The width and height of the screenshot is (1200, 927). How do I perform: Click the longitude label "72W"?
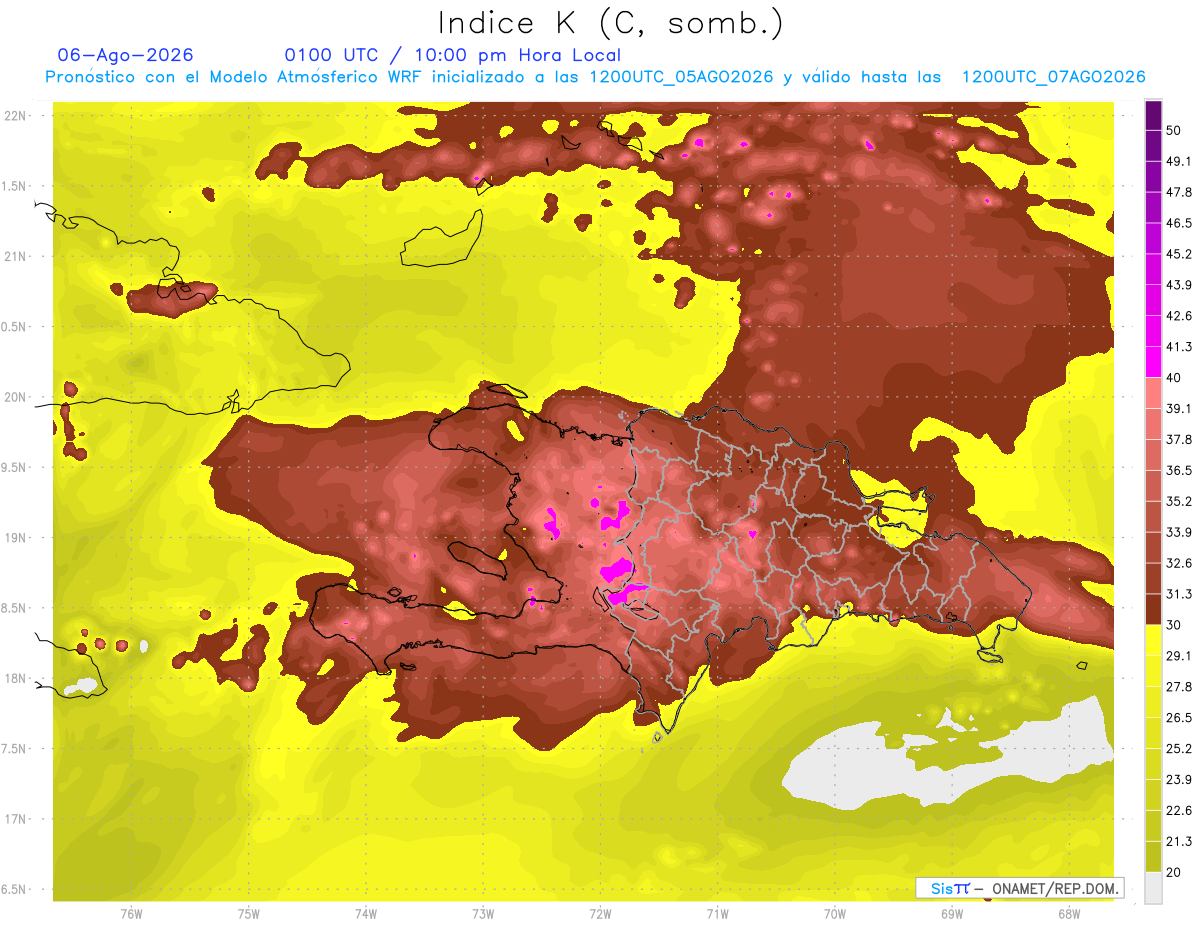pos(600,914)
